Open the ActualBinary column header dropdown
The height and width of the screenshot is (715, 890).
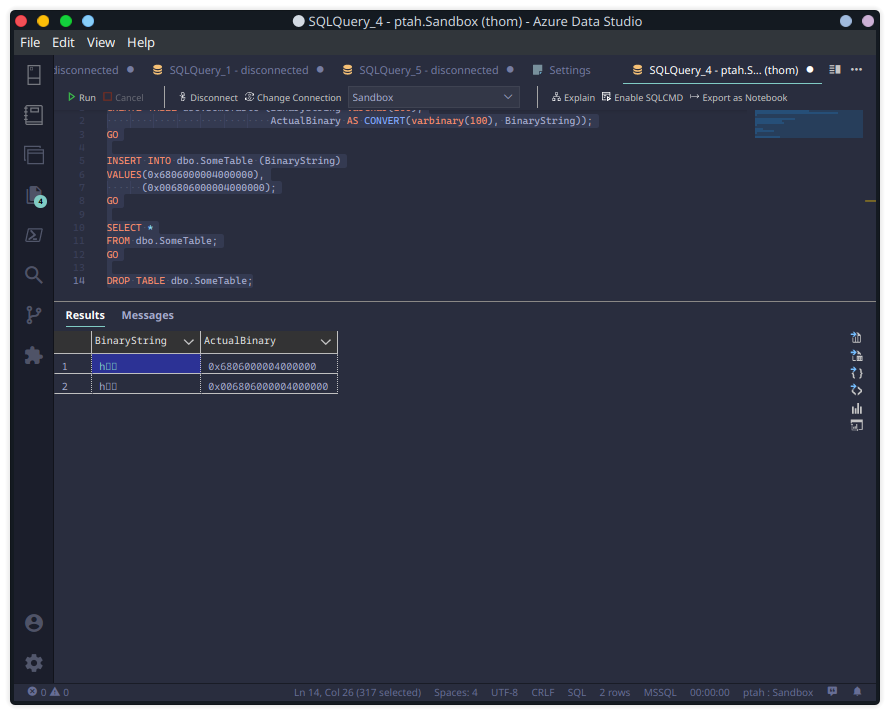click(326, 341)
